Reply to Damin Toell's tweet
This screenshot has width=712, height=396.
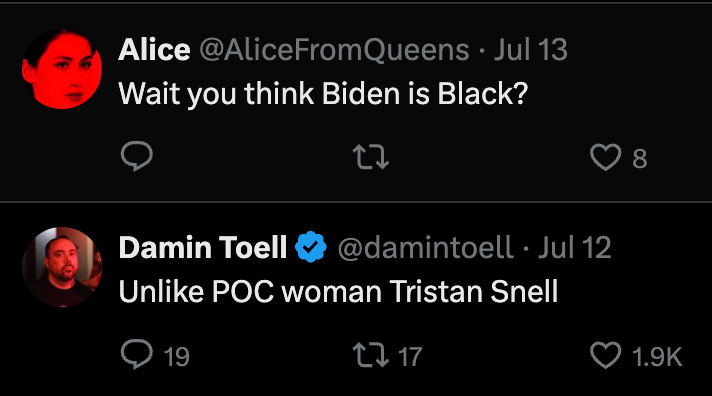137,354
